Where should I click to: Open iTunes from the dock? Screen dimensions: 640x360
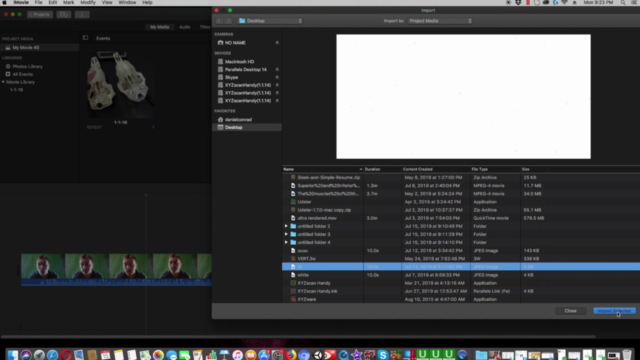237,355
